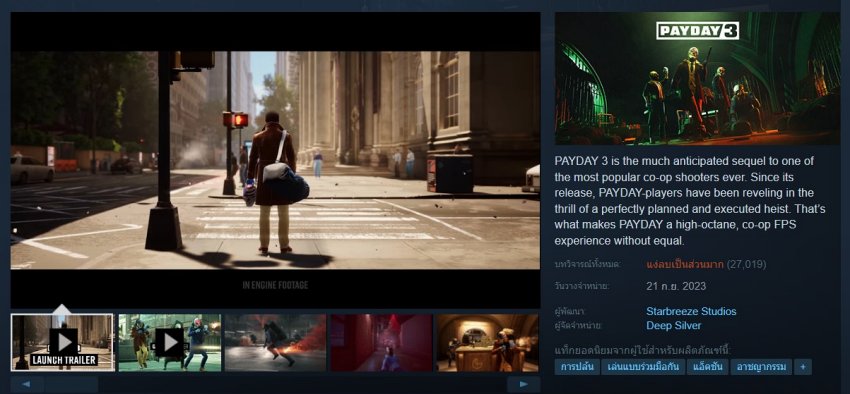The image size is (850, 394).
Task: Click the thumbnail strip scrollbar handle
Action: coord(72,384)
